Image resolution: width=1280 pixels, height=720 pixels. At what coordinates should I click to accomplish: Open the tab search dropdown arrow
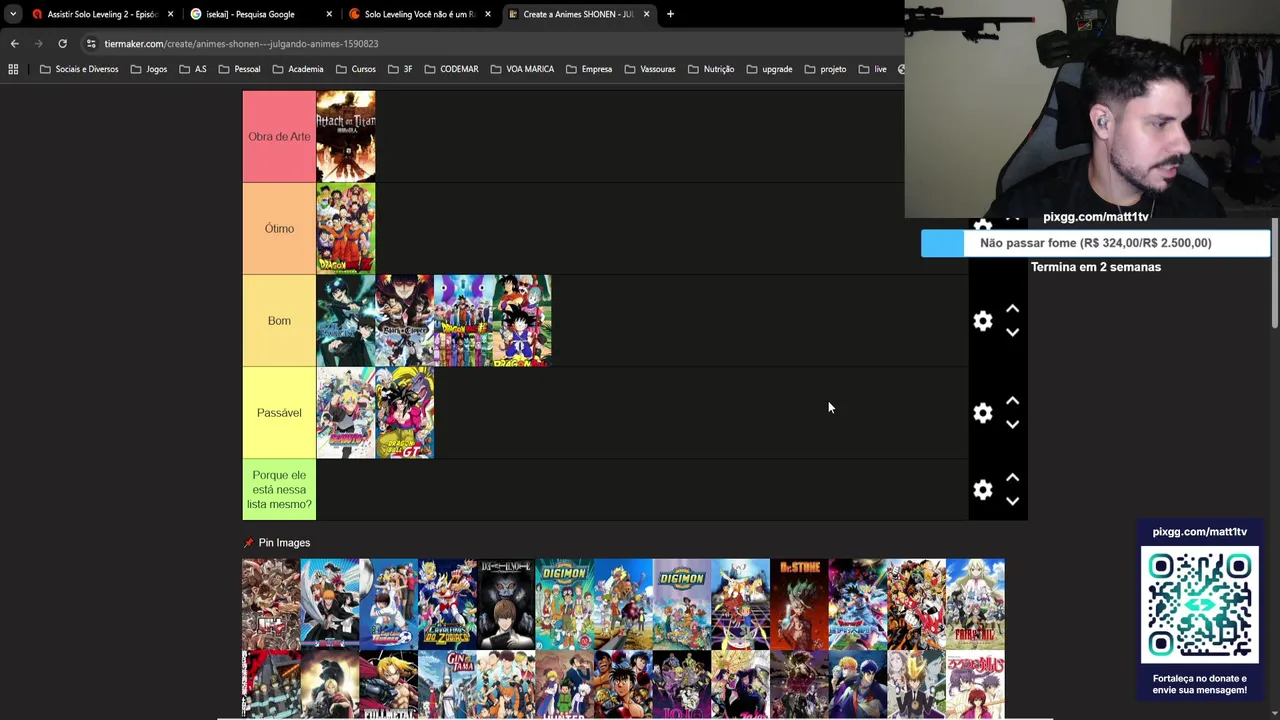click(x=12, y=14)
